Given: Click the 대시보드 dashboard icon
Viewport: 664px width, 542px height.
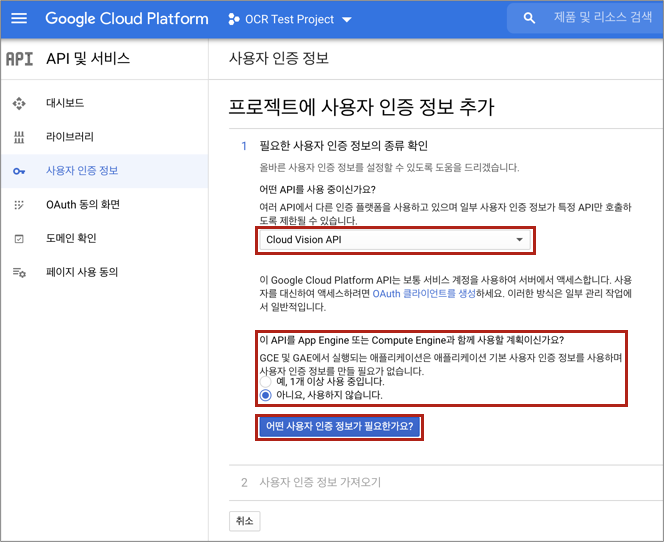Looking at the screenshot, I should (19, 103).
